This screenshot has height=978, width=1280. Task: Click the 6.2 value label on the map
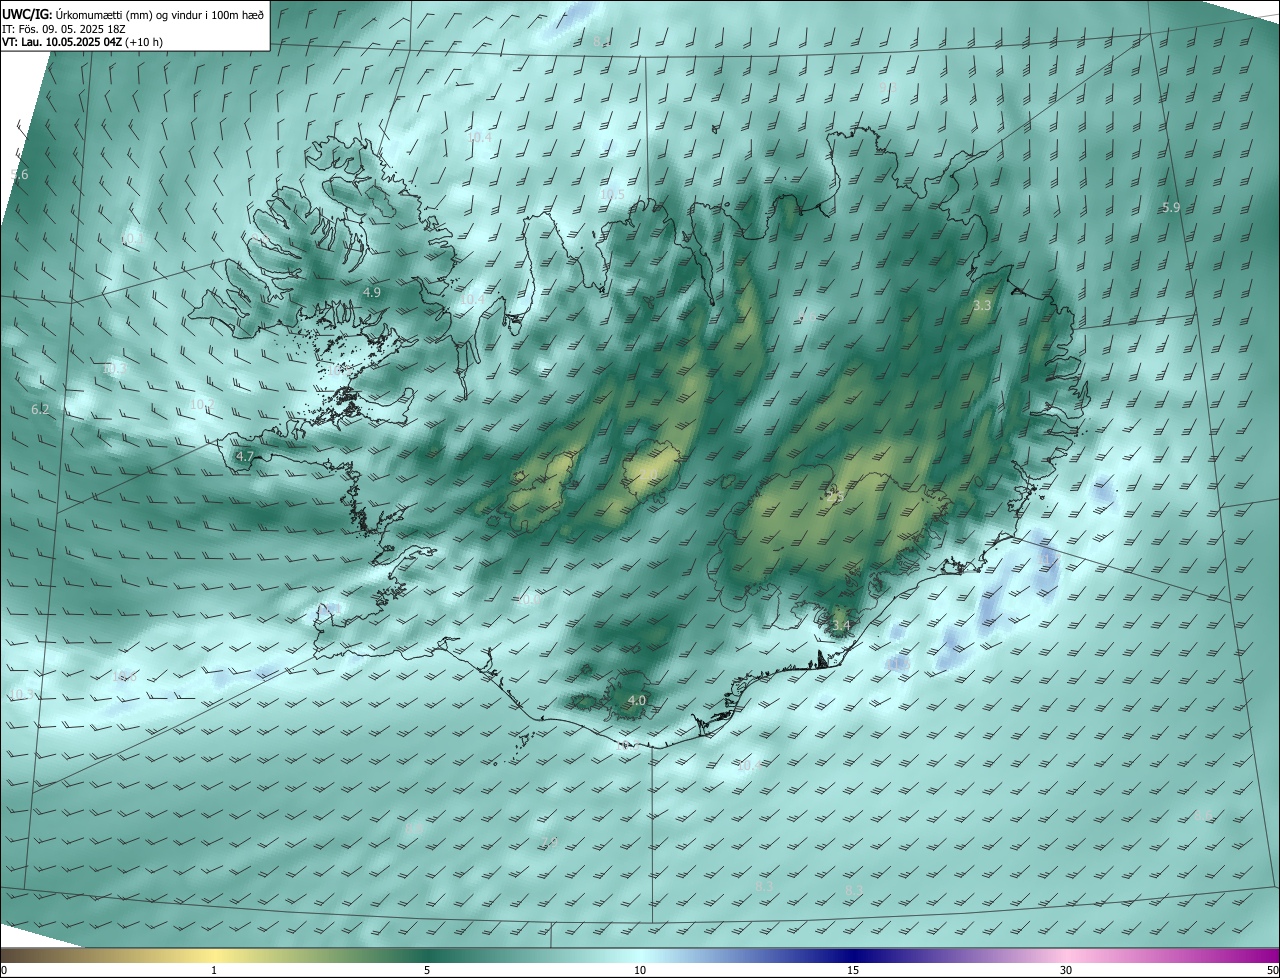40,409
